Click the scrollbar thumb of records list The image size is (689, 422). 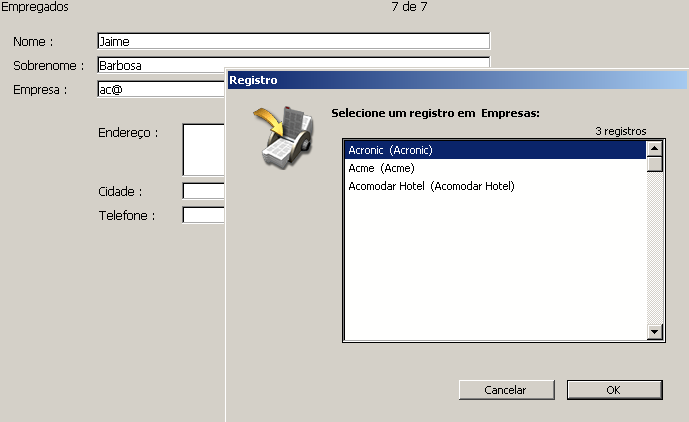(x=655, y=165)
